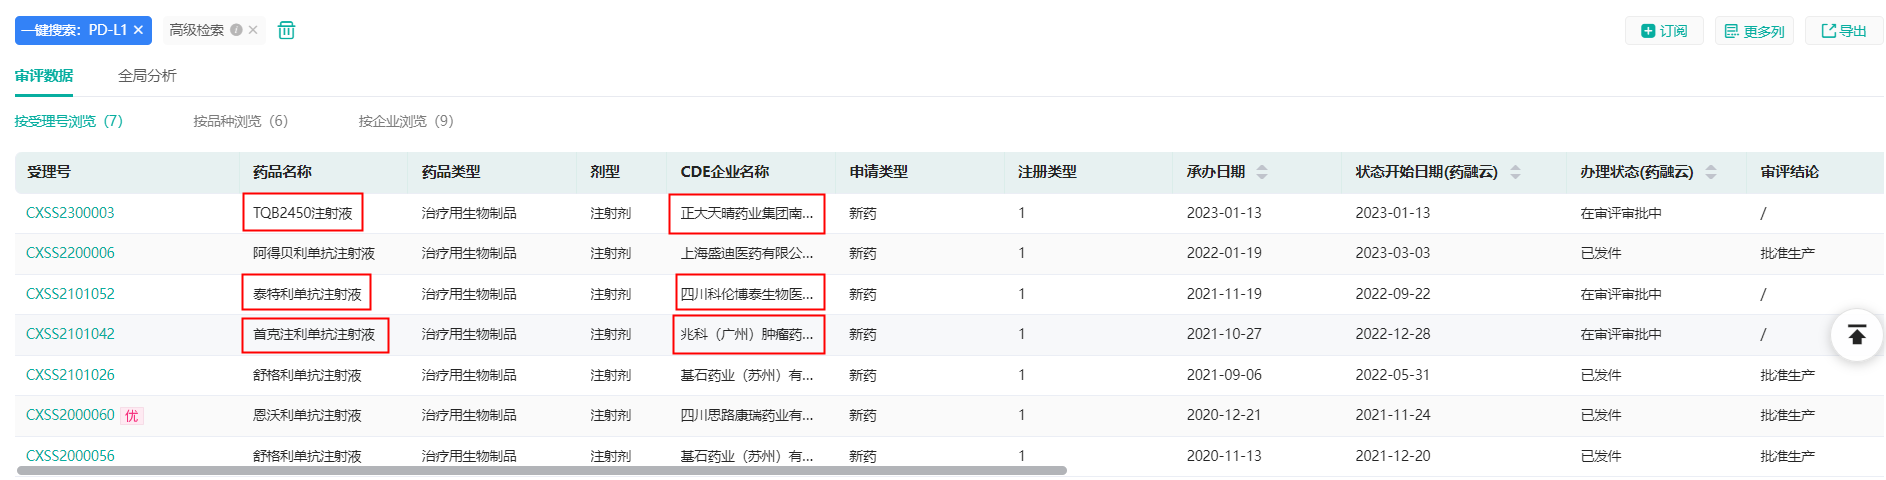
Task: Open acceptance number CXSS2000060
Action: (x=70, y=415)
